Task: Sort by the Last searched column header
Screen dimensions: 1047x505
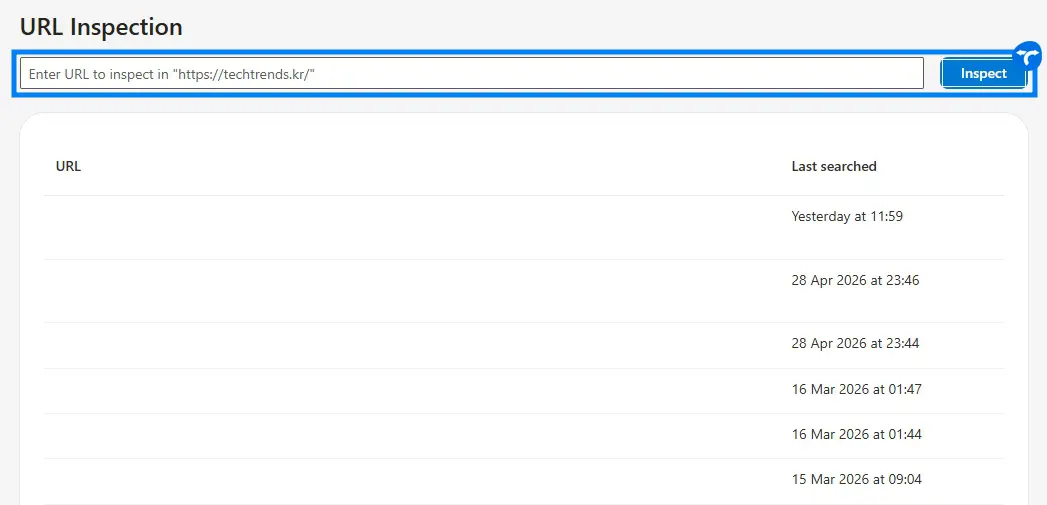Action: pyautogui.click(x=833, y=166)
